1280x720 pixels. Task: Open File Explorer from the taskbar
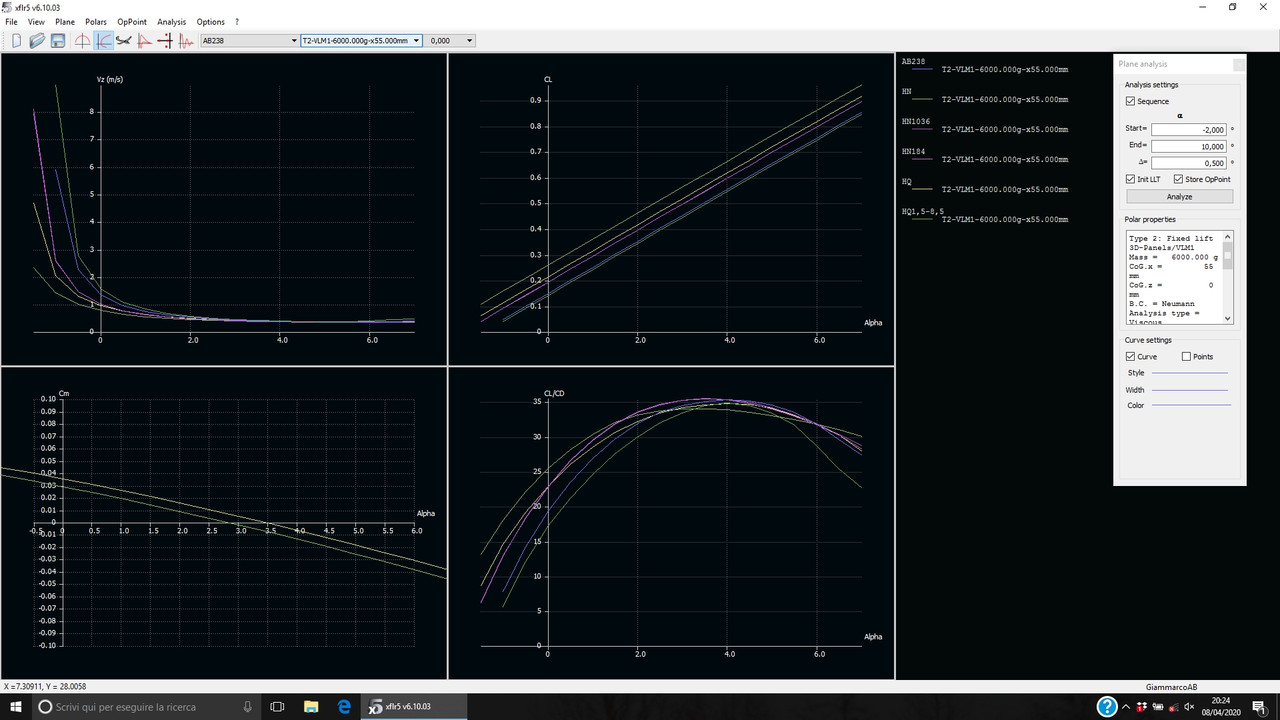pos(310,707)
